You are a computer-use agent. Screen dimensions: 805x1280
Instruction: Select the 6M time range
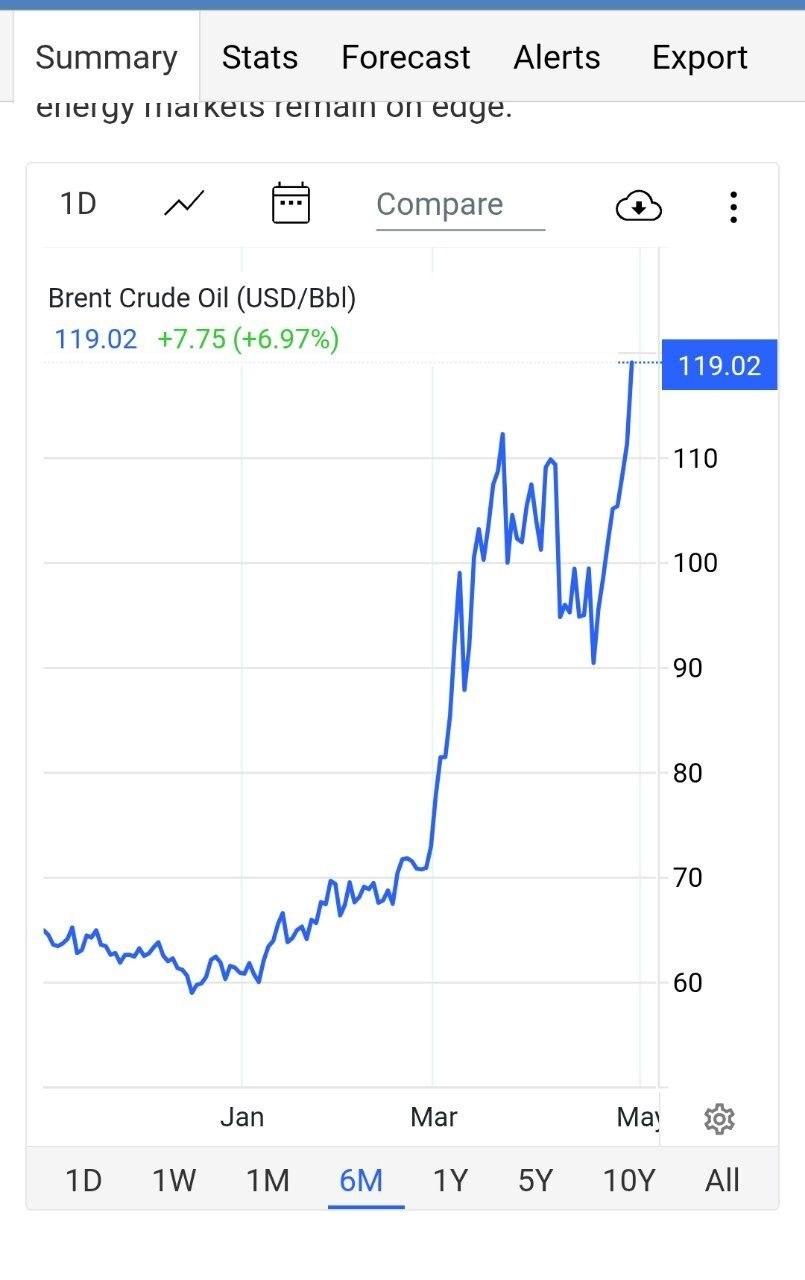point(361,1181)
